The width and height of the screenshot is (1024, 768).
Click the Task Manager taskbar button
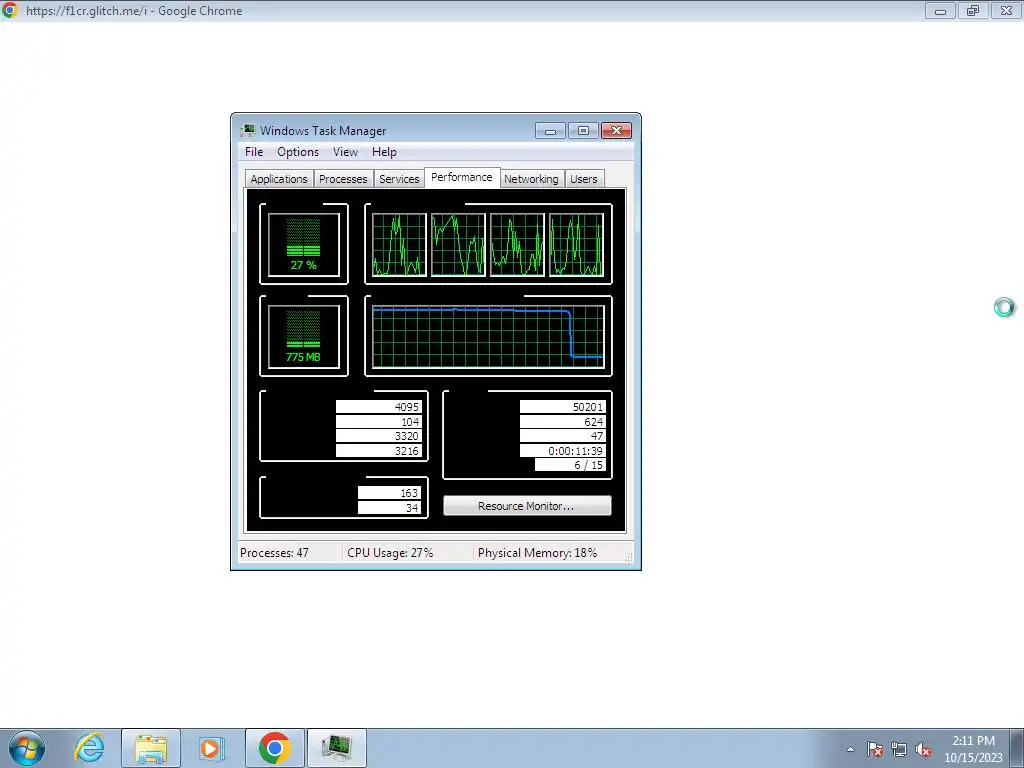click(337, 748)
